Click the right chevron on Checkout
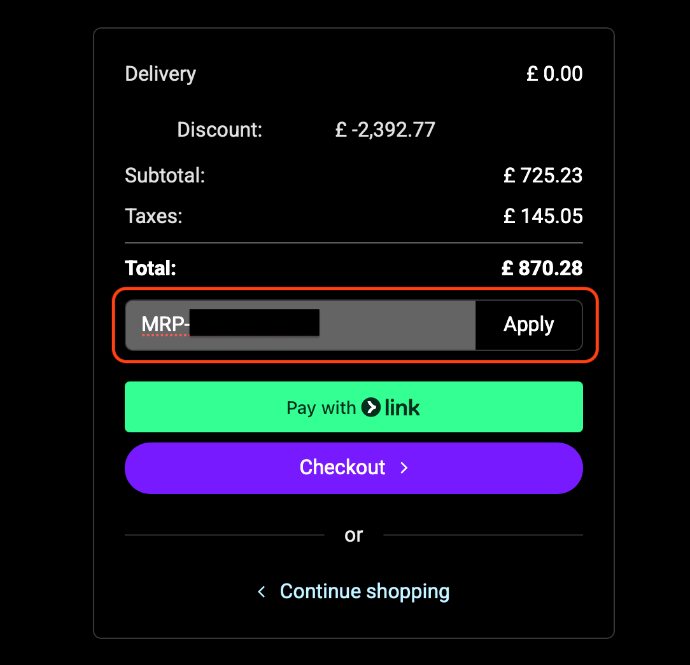The width and height of the screenshot is (690, 665). click(x=404, y=468)
